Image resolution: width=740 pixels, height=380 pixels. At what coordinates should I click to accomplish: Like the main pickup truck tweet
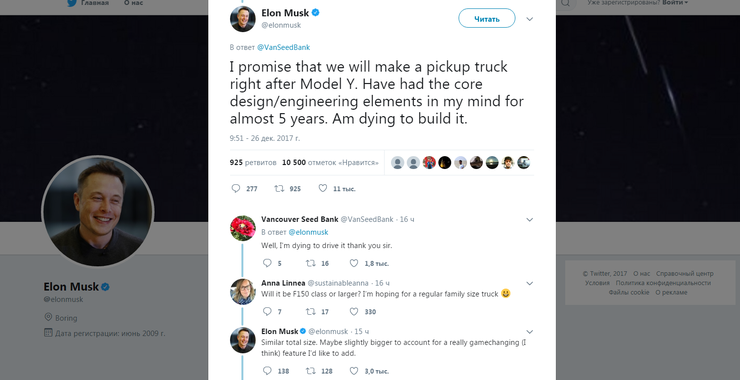coord(323,188)
